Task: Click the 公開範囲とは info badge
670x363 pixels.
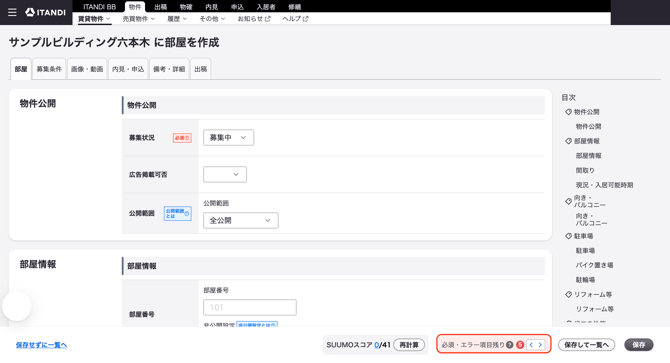Action: click(x=177, y=214)
